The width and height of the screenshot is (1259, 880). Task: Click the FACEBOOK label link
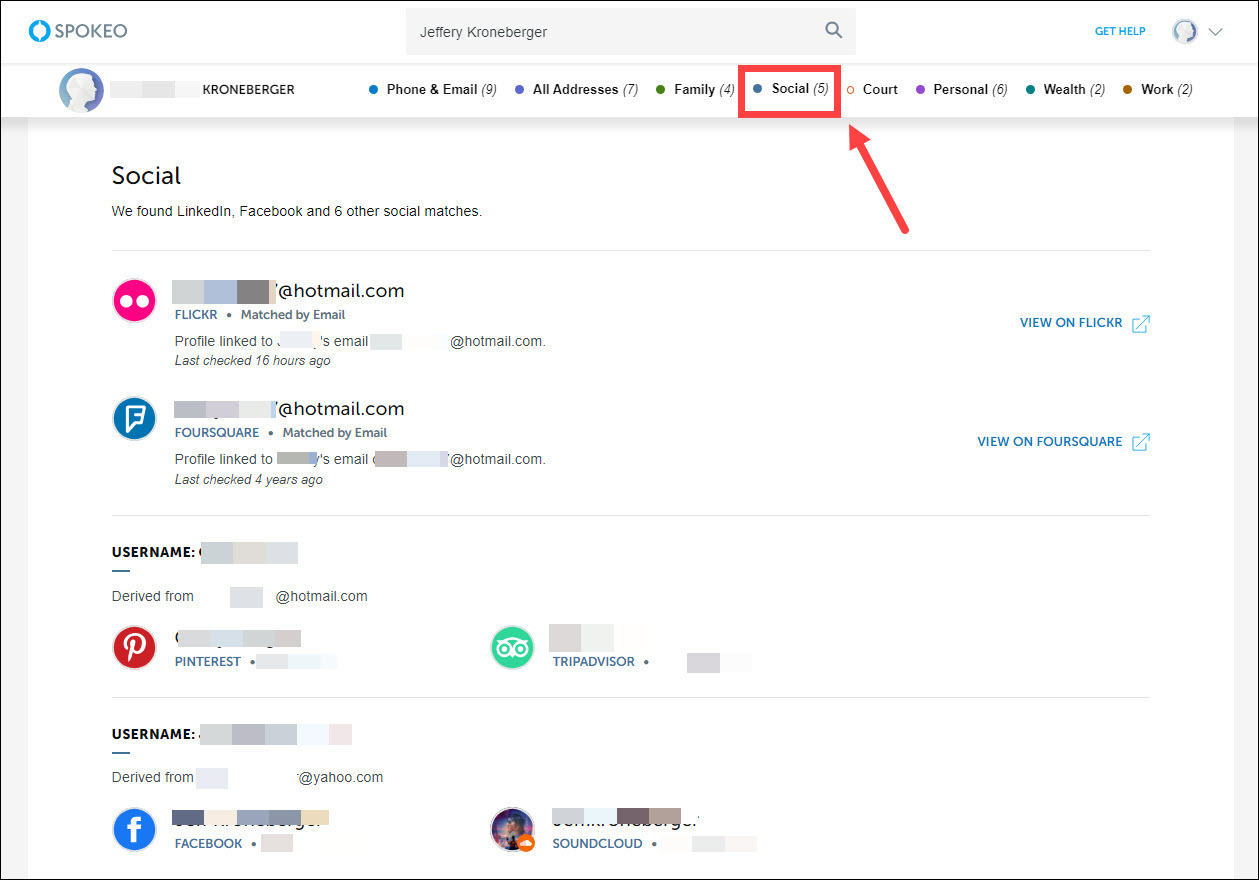[x=208, y=844]
